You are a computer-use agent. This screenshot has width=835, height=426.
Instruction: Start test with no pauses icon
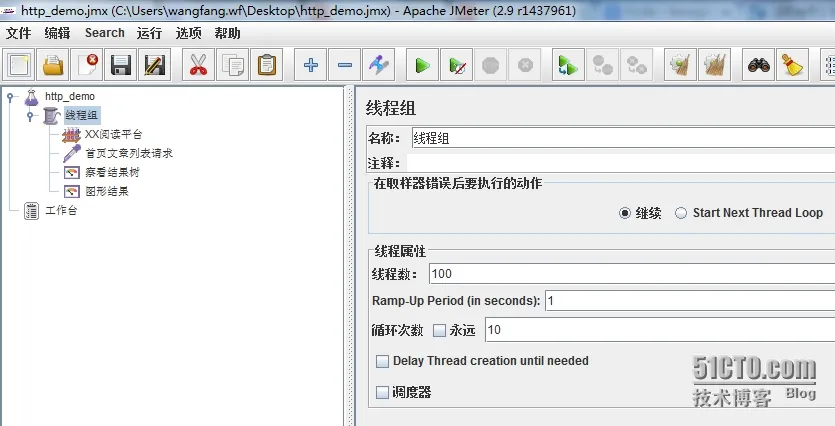pyautogui.click(x=456, y=65)
